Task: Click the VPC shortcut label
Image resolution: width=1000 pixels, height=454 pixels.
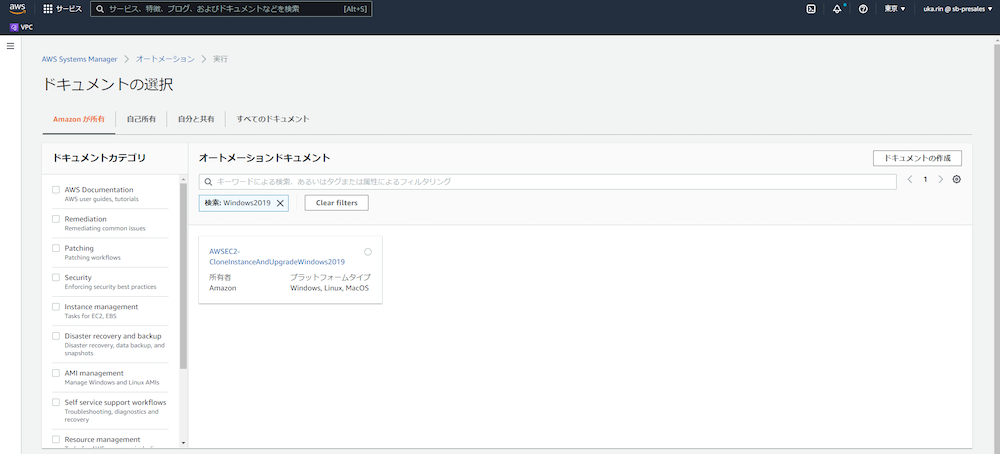Action: 27,27
